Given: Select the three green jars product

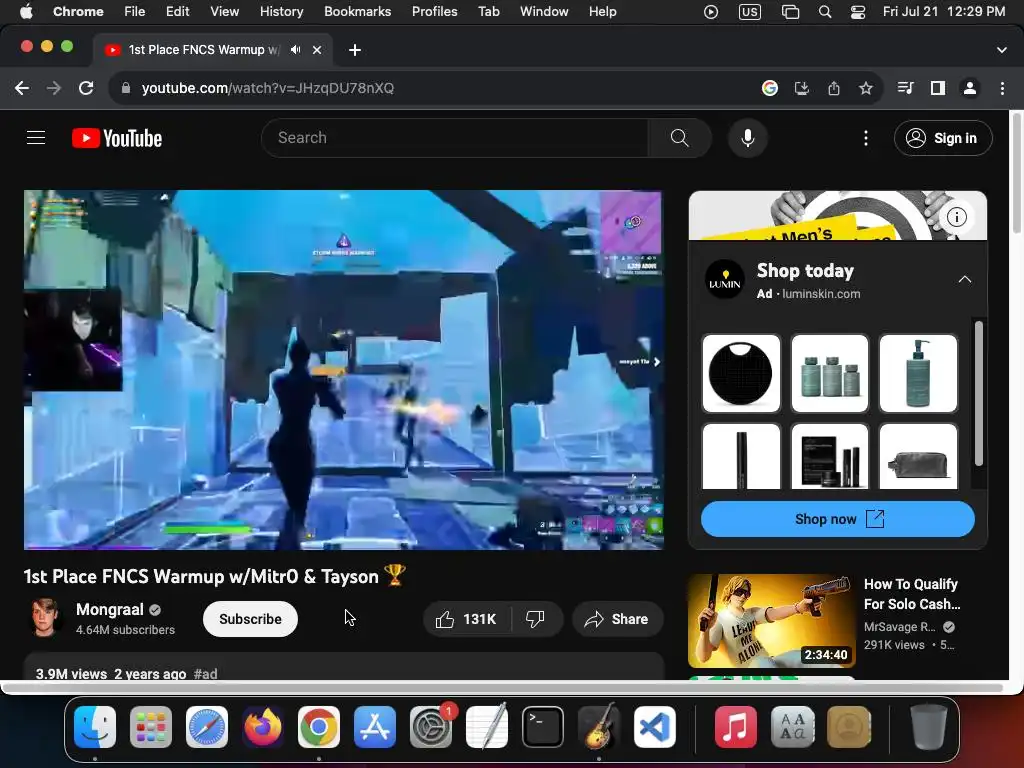Looking at the screenshot, I should (x=830, y=374).
